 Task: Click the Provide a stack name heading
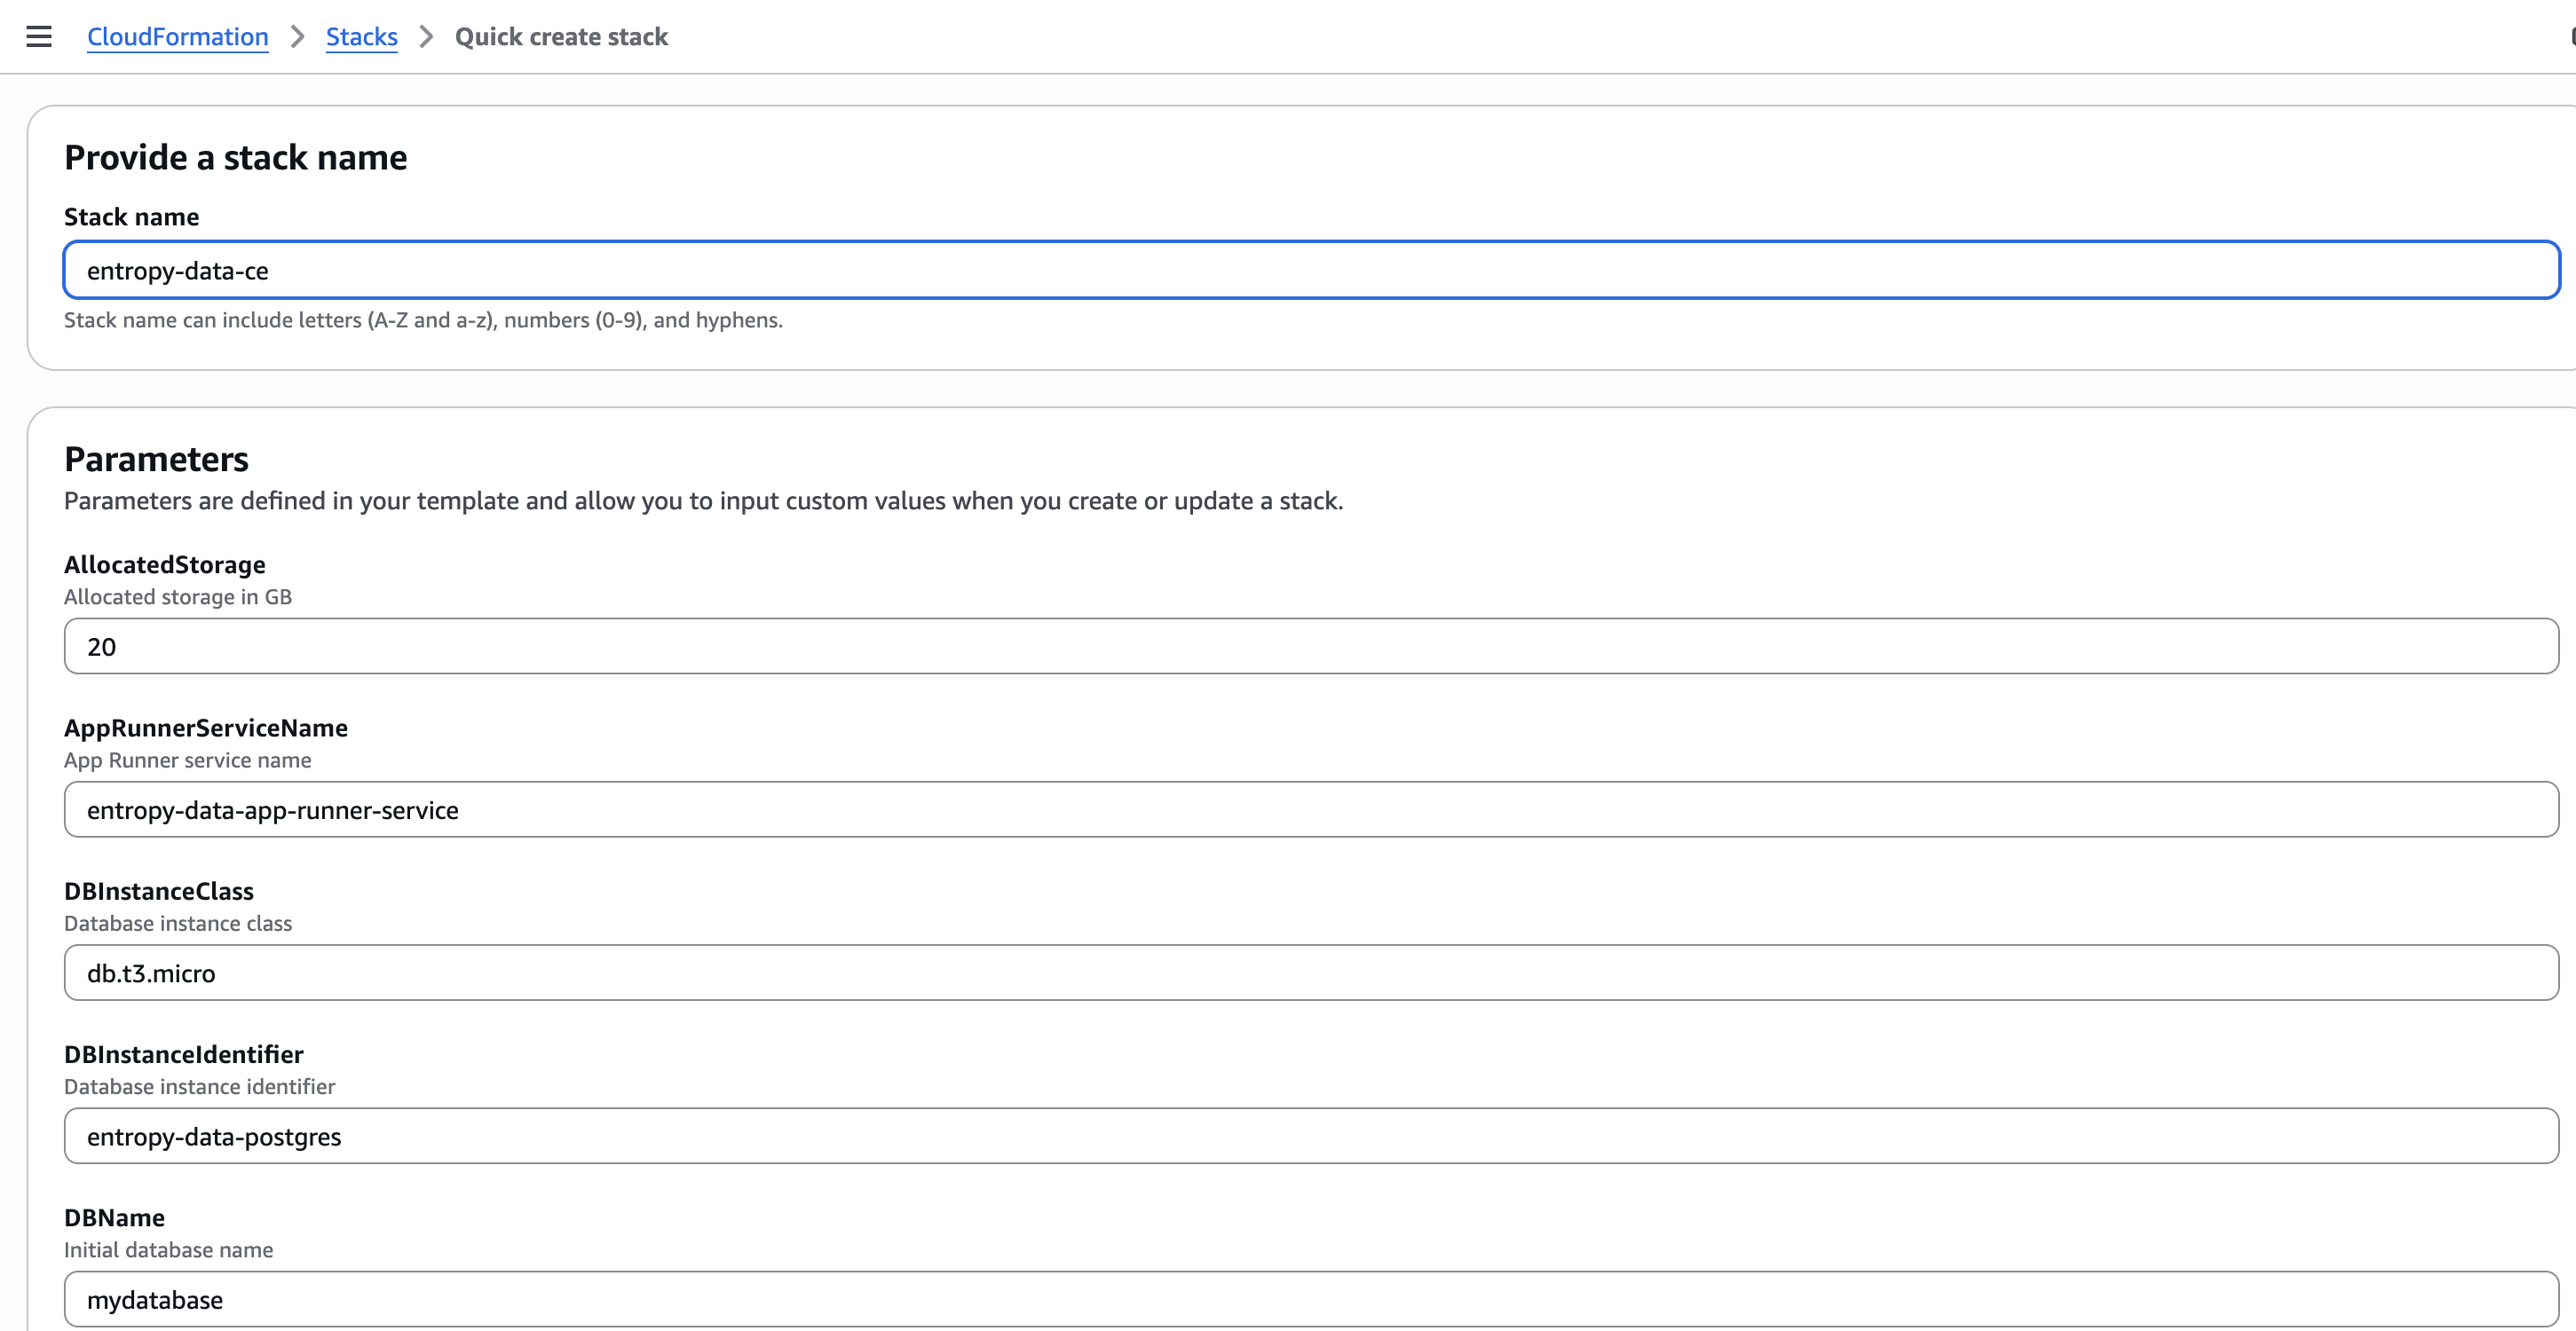pos(236,157)
